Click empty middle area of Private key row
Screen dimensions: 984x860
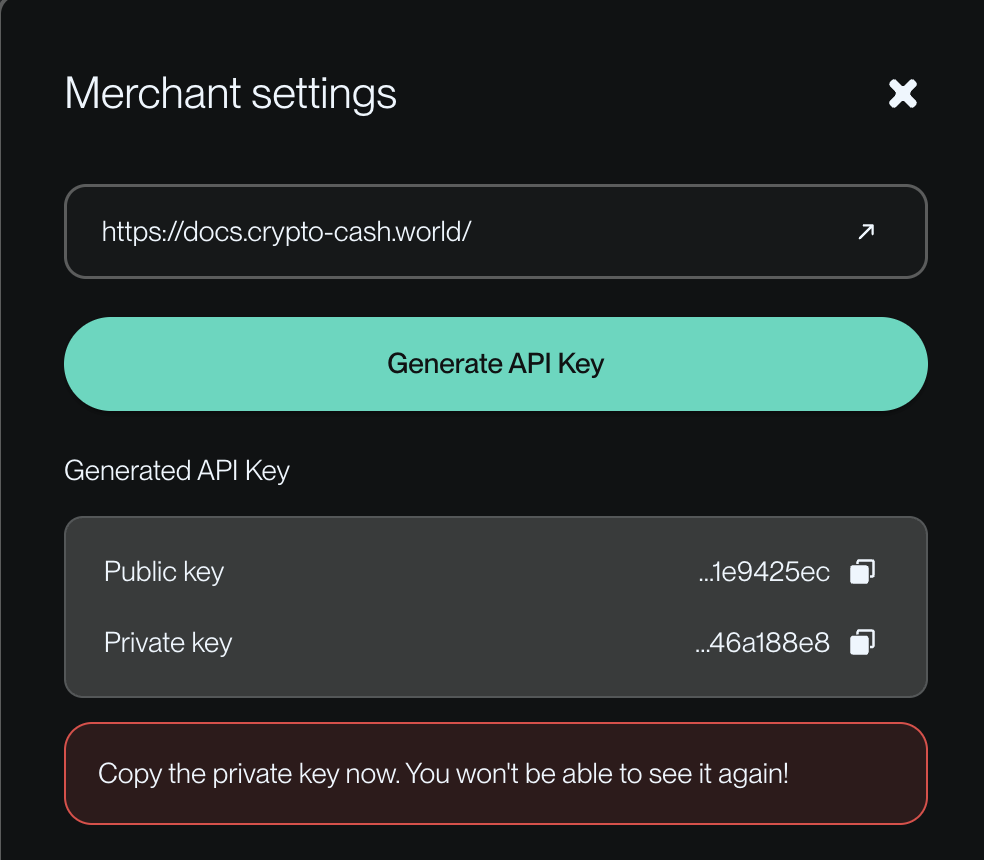450,642
